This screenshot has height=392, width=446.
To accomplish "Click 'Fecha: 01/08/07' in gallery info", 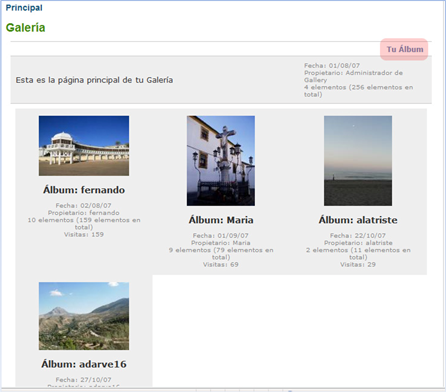I will click(332, 66).
